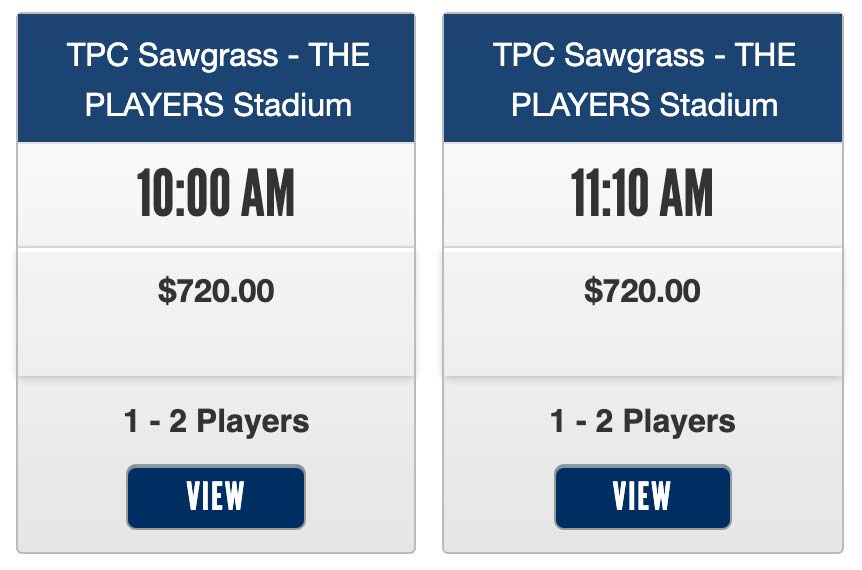Click the $720.00 price on the 10:00 AM card

216,291
